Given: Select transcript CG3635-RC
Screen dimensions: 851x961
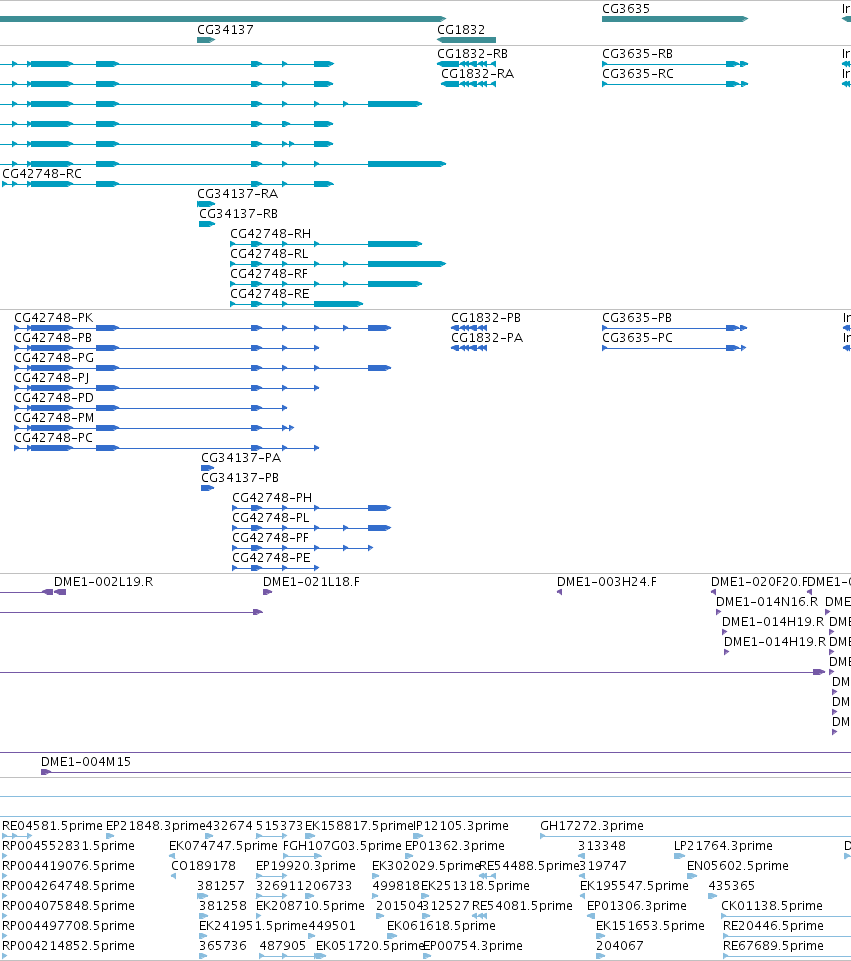Looking at the screenshot, I should point(638,74).
